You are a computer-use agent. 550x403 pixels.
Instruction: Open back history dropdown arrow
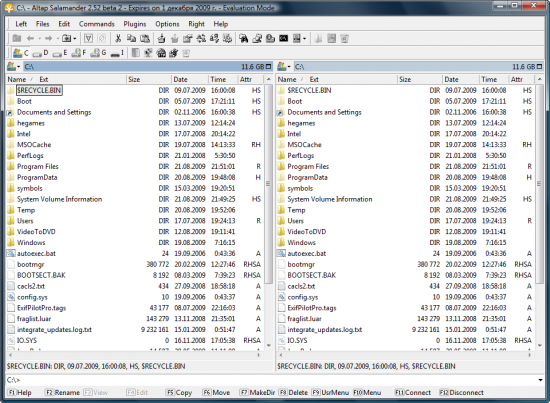[39, 39]
